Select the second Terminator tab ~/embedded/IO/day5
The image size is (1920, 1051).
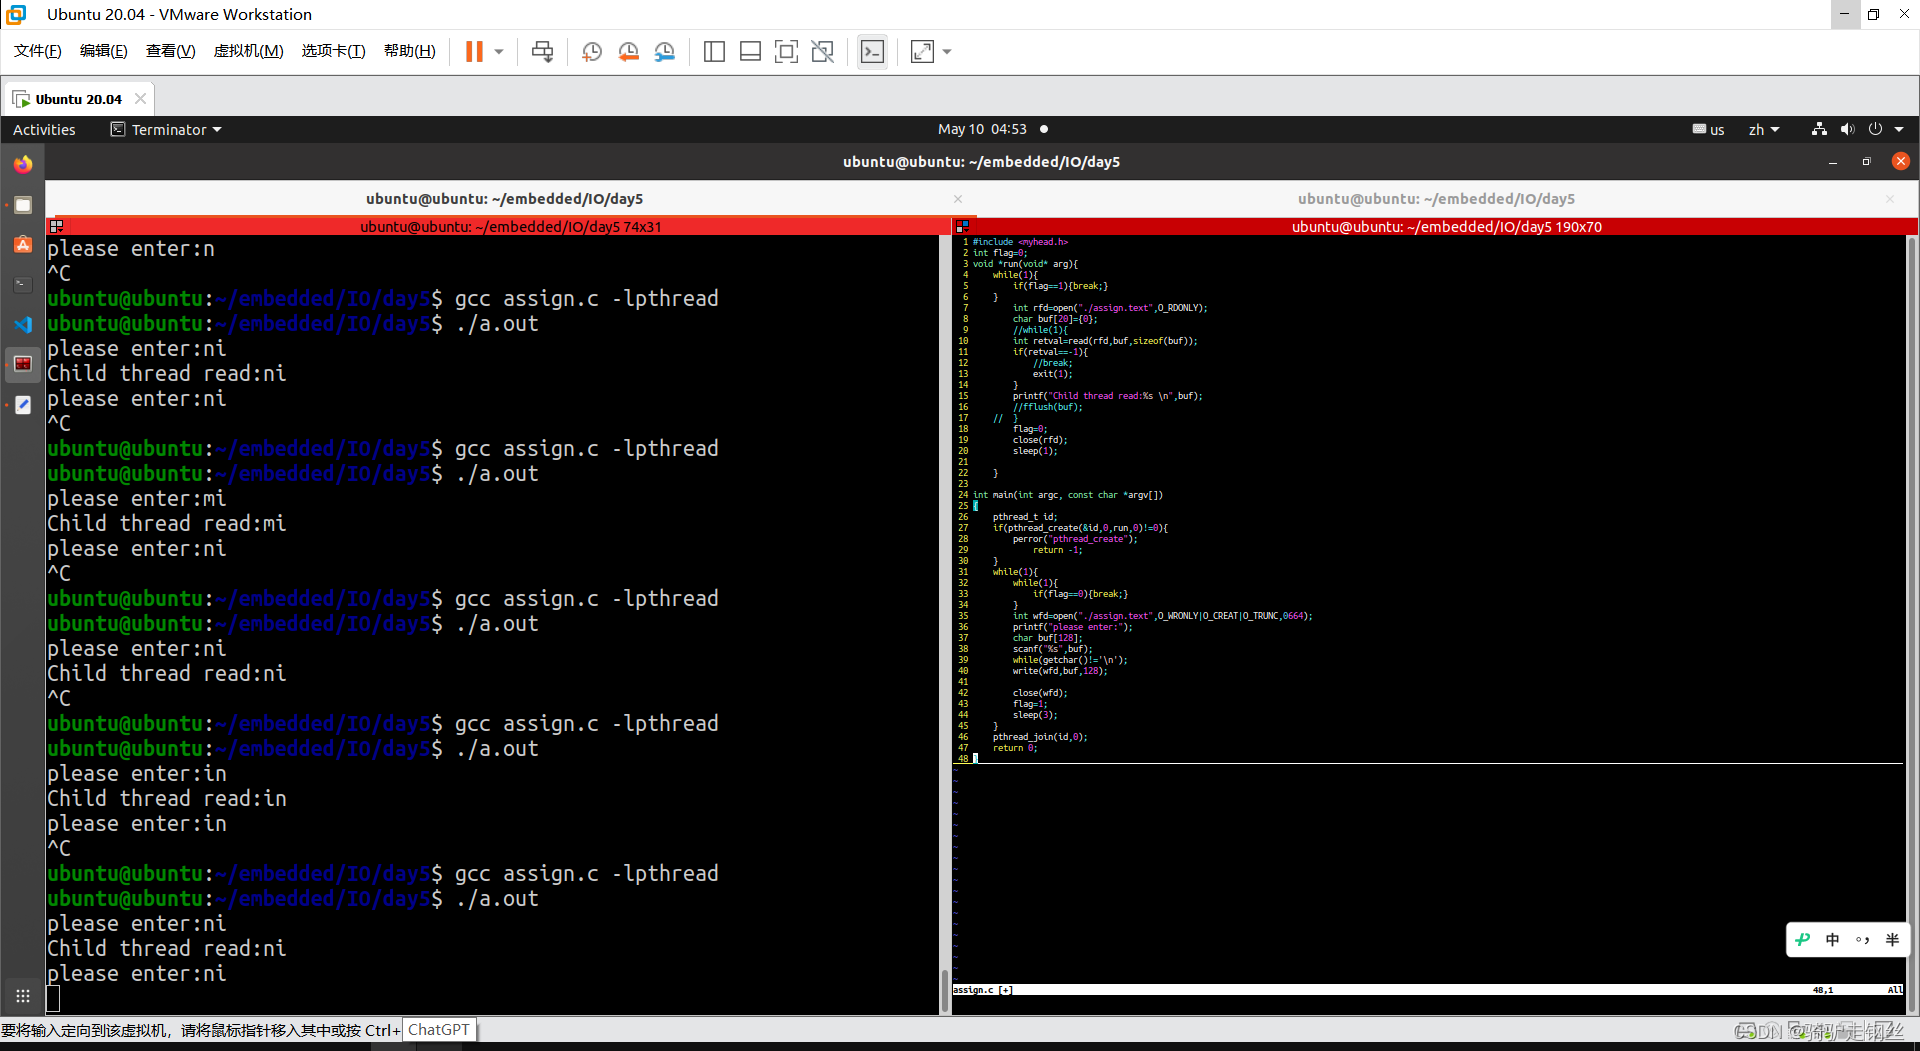pos(1436,199)
